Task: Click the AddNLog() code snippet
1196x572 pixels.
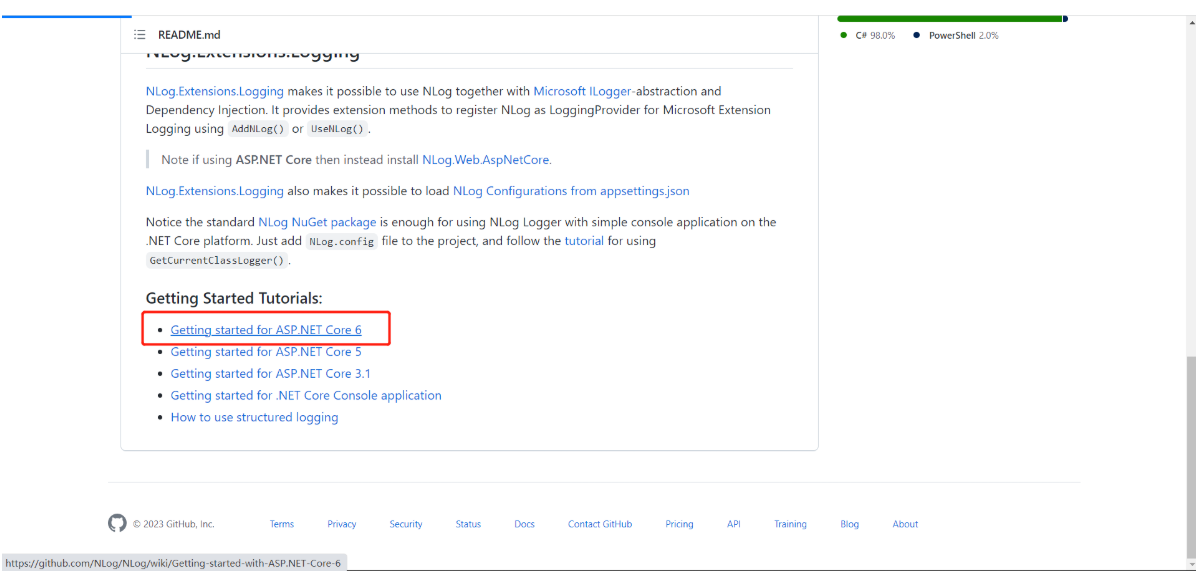Action: 258,129
